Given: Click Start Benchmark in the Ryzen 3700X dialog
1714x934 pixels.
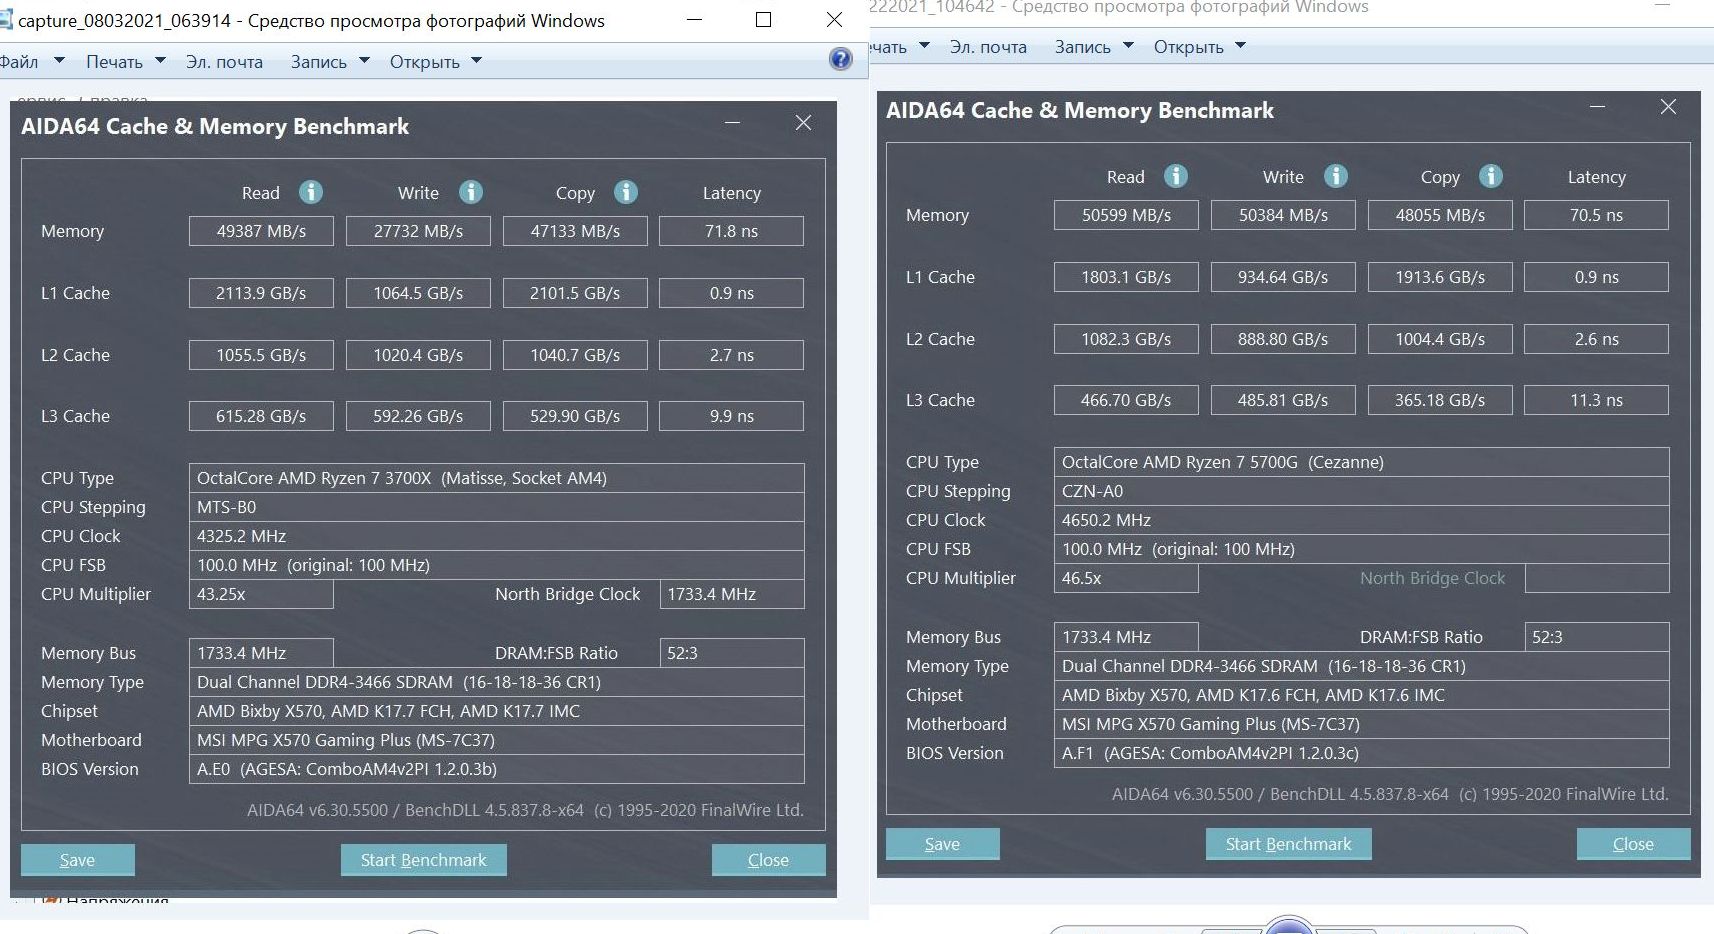Looking at the screenshot, I should [x=424, y=860].
